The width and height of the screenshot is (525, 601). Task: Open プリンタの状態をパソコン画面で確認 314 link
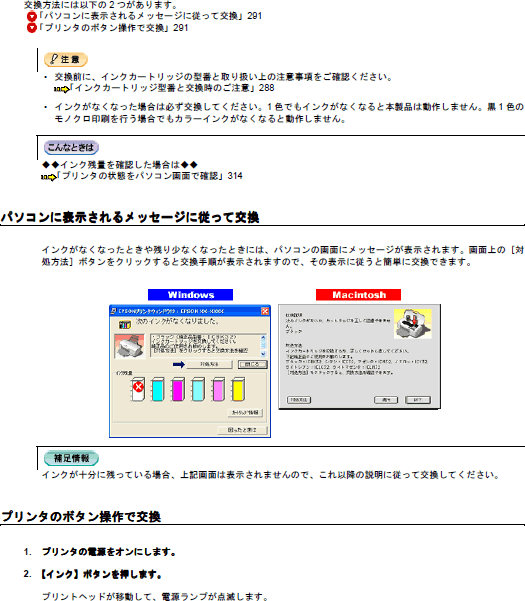[x=149, y=176]
